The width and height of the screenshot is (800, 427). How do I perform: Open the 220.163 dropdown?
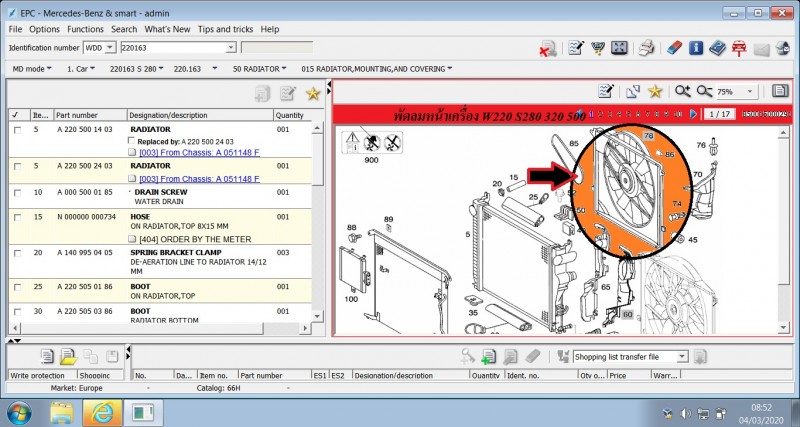pos(195,69)
